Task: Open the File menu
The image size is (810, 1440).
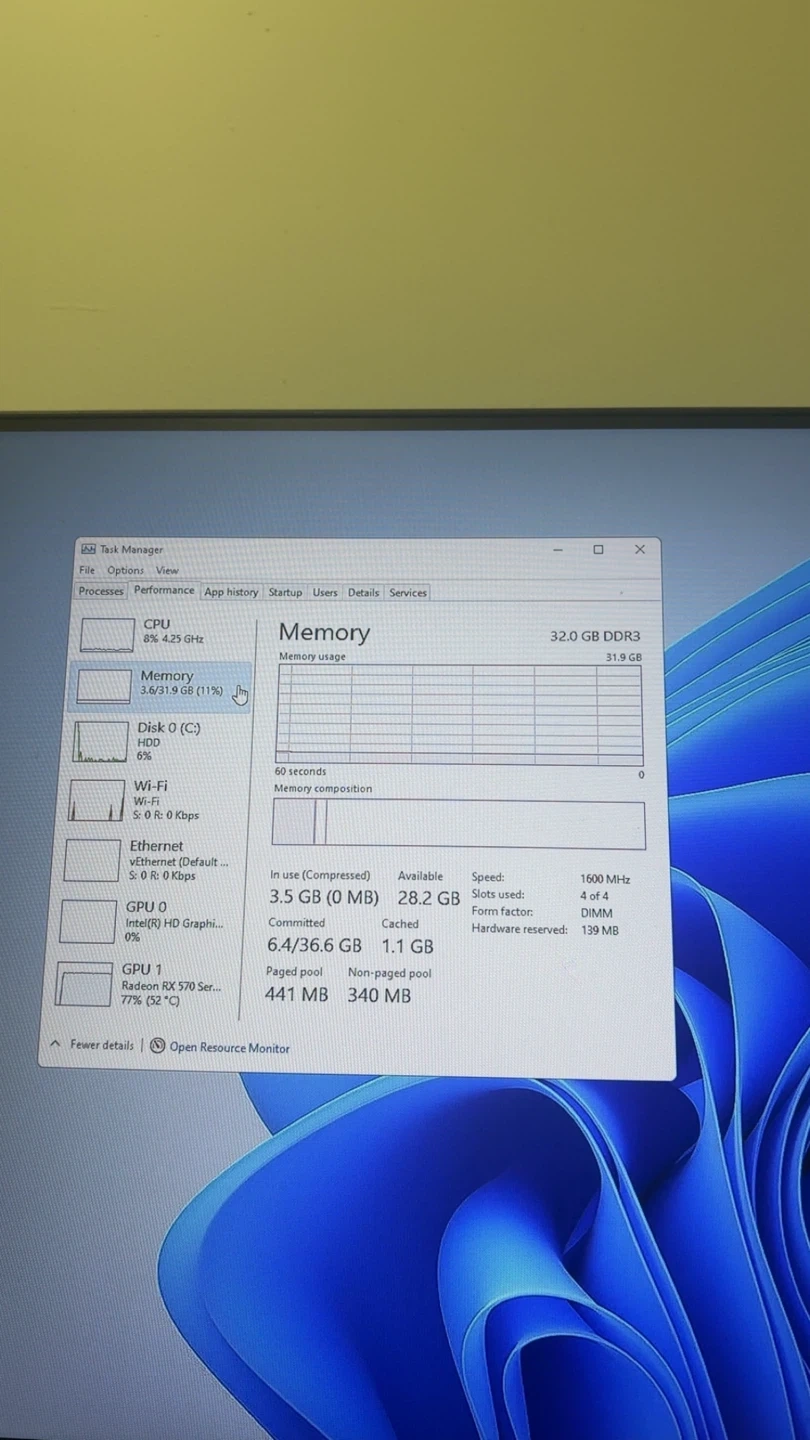Action: click(x=87, y=570)
